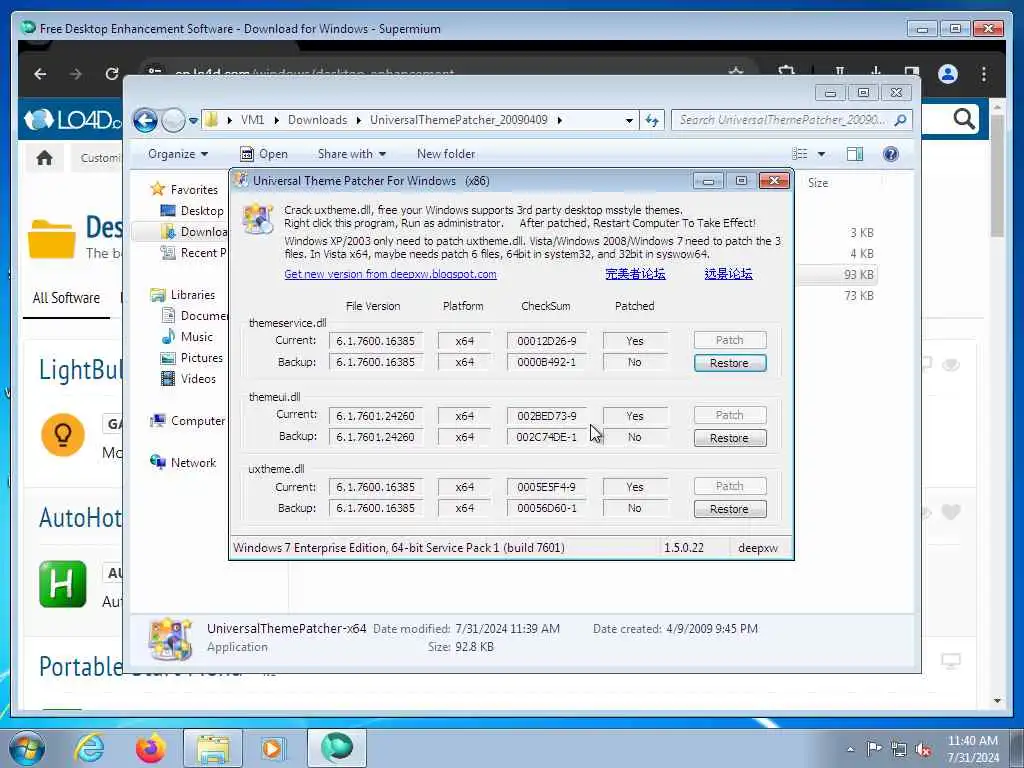The image size is (1024, 768).
Task: Click Restore for themeui.dll
Action: pyautogui.click(x=729, y=438)
